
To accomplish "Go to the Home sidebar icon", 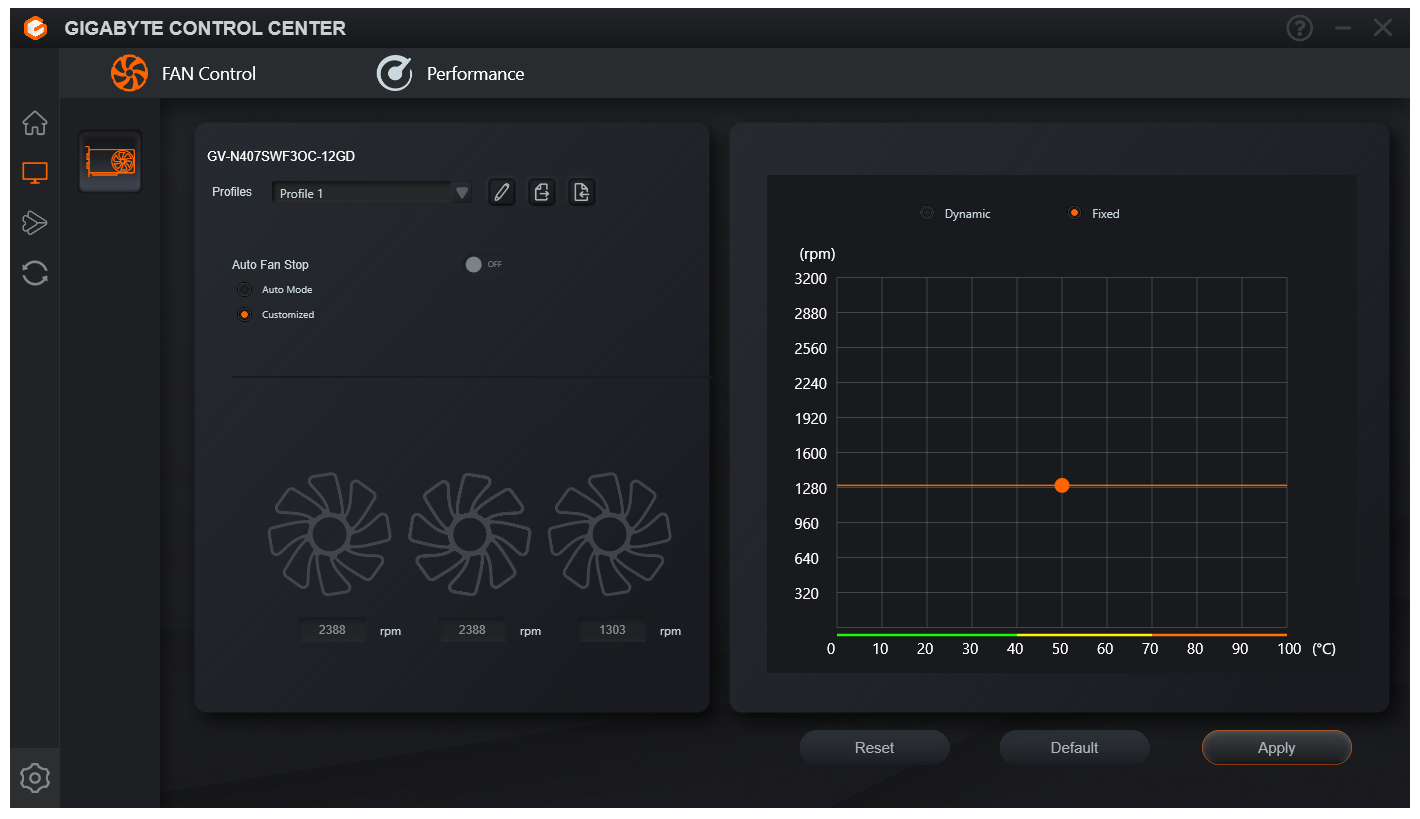I will point(35,123).
